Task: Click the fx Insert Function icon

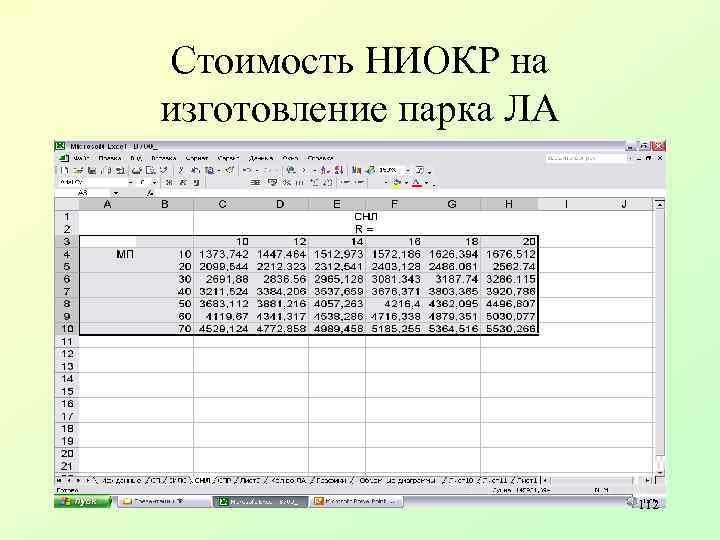Action: pos(150,193)
